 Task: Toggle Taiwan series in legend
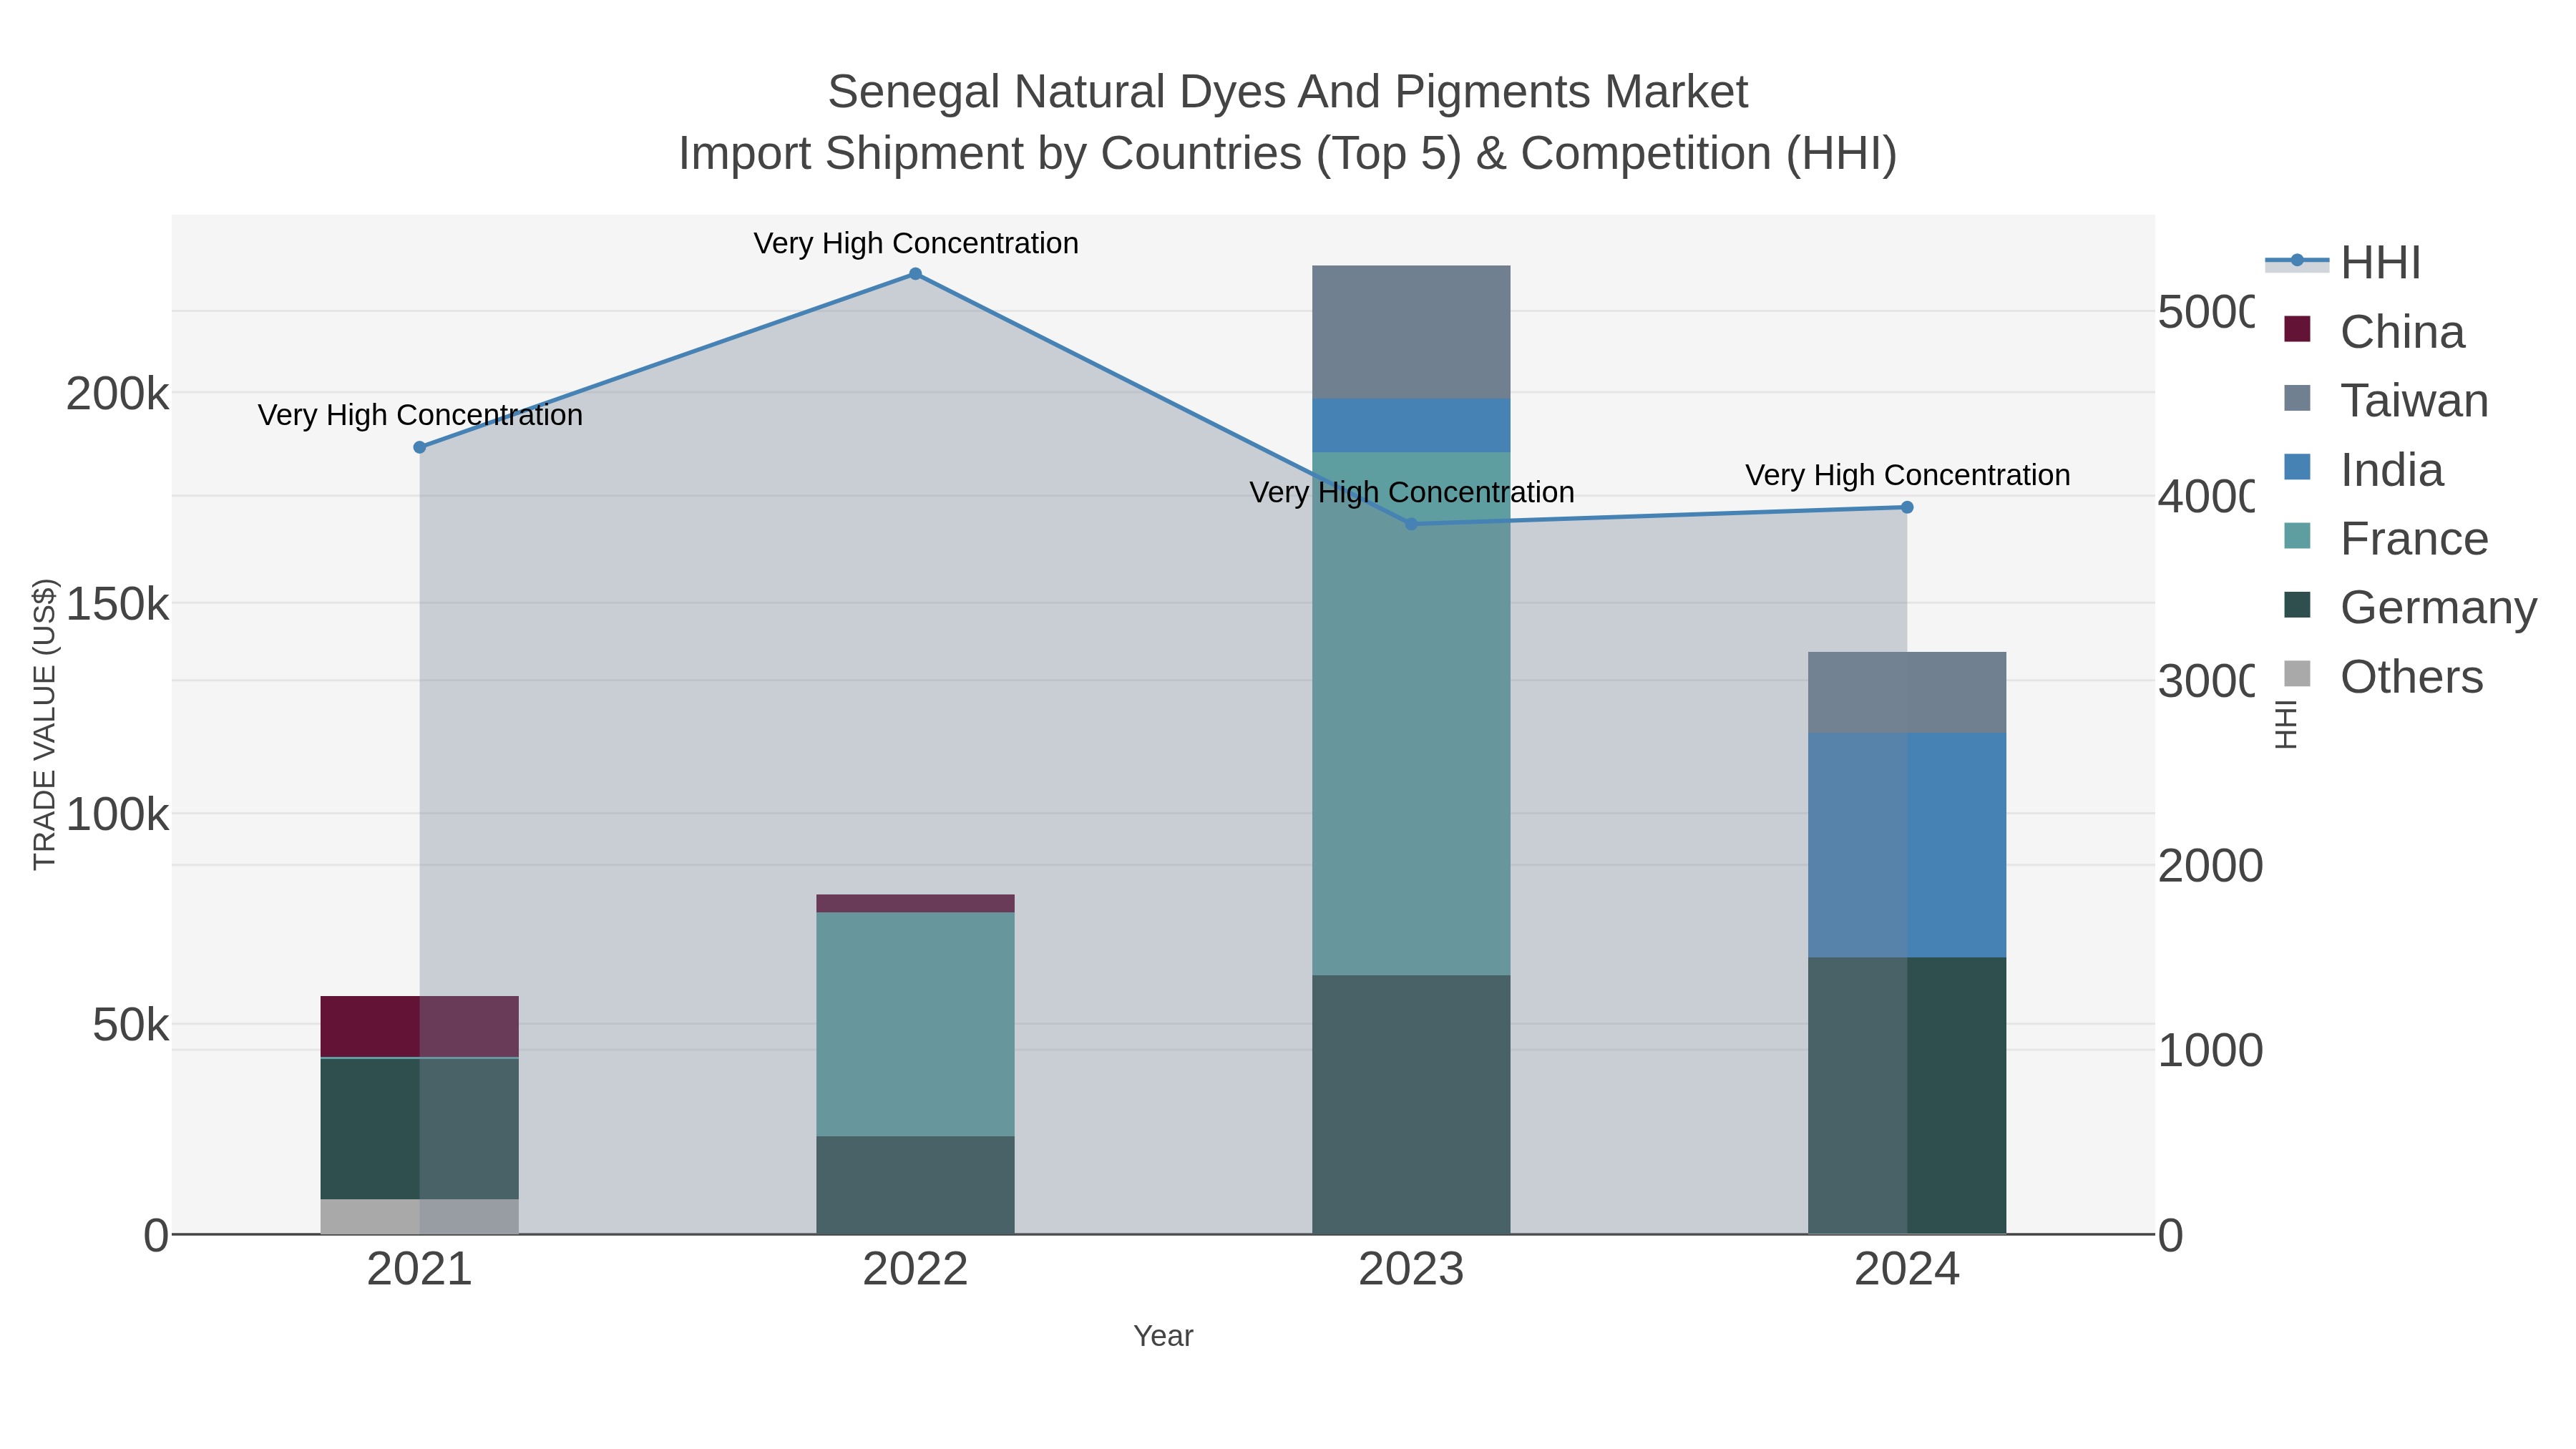coord(2386,401)
